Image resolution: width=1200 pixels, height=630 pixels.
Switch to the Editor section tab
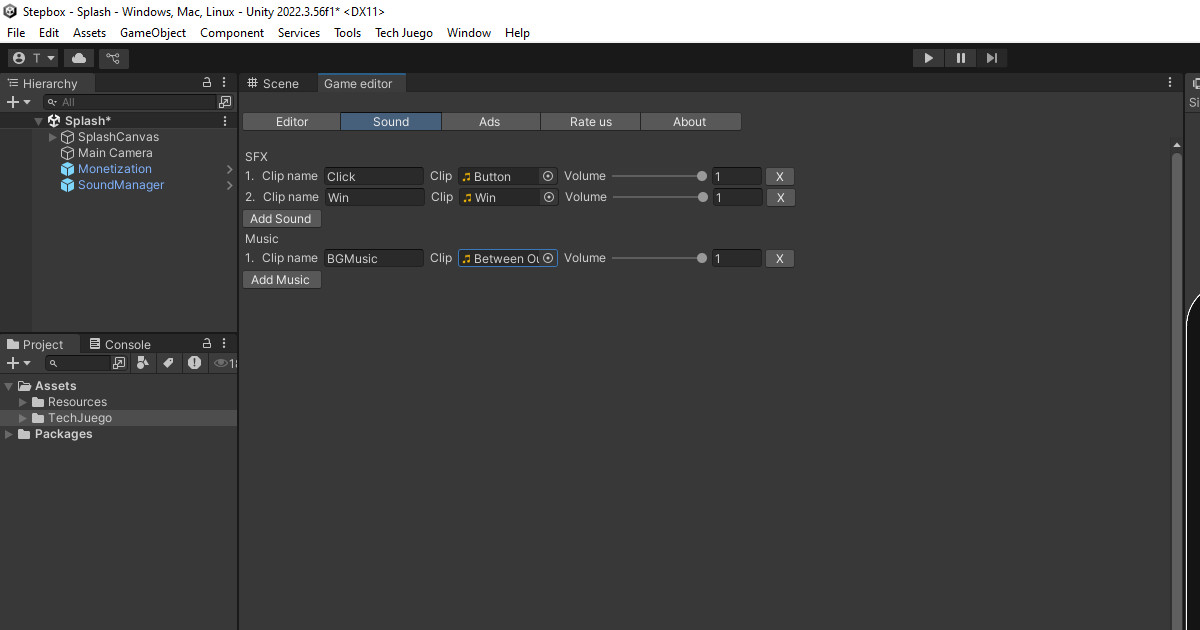[x=292, y=121]
